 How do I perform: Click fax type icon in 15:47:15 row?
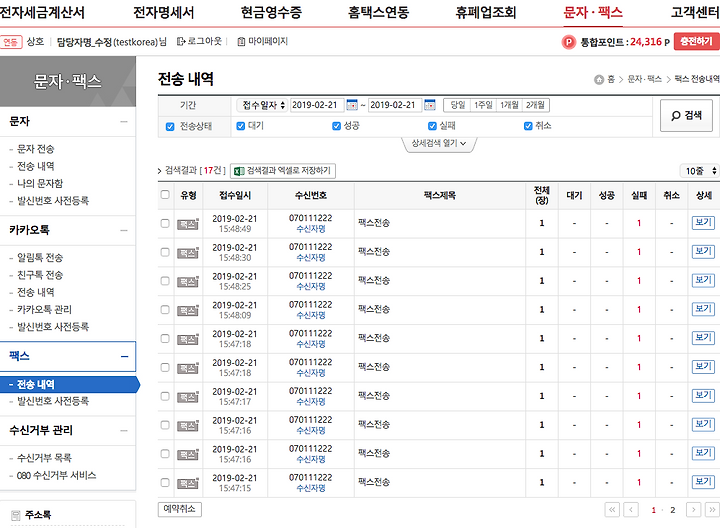coord(188,483)
